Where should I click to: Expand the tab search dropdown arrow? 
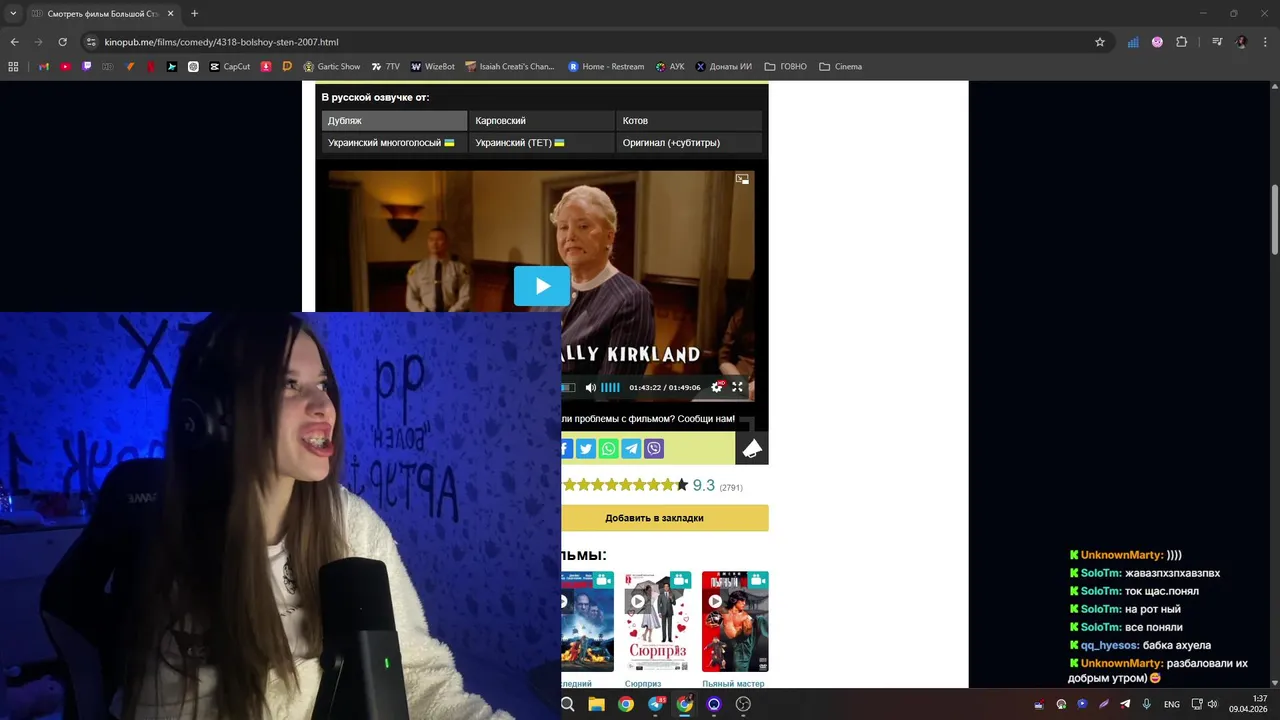pyautogui.click(x=13, y=14)
